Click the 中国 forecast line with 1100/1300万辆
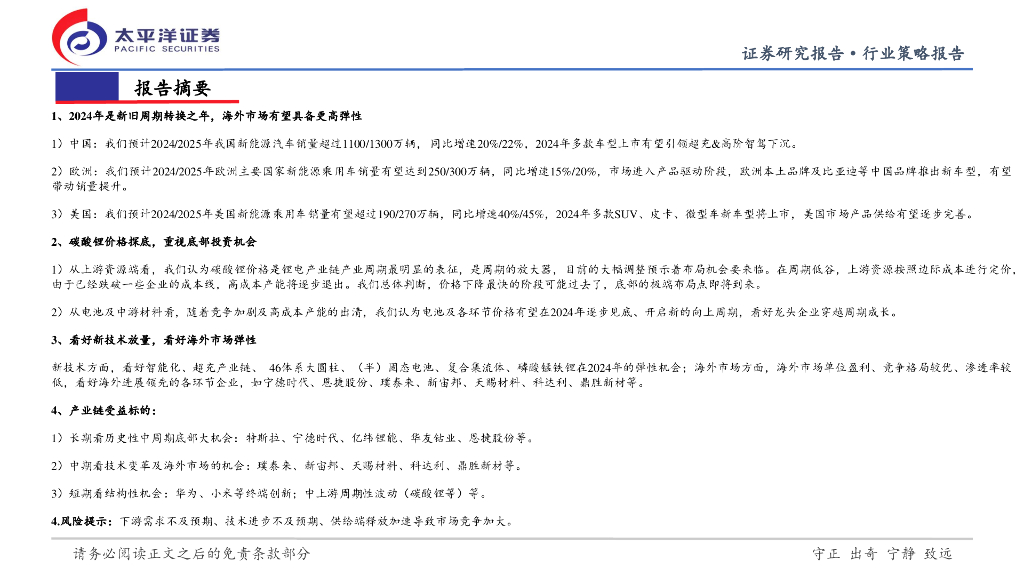The image size is (1024, 576). (x=424, y=144)
